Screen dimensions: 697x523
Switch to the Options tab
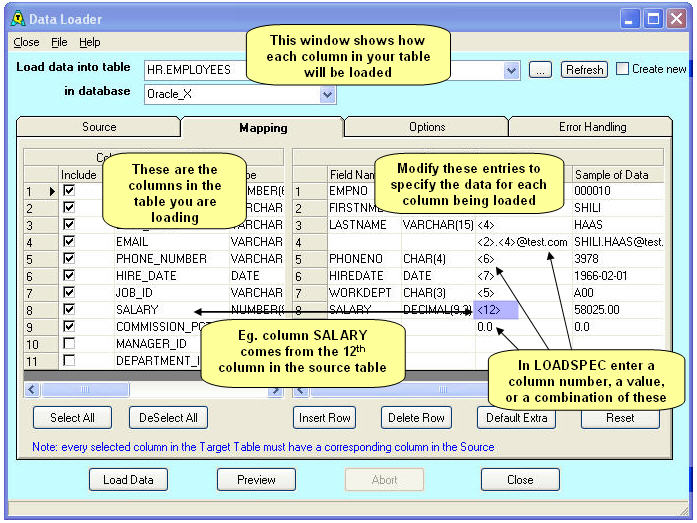427,127
